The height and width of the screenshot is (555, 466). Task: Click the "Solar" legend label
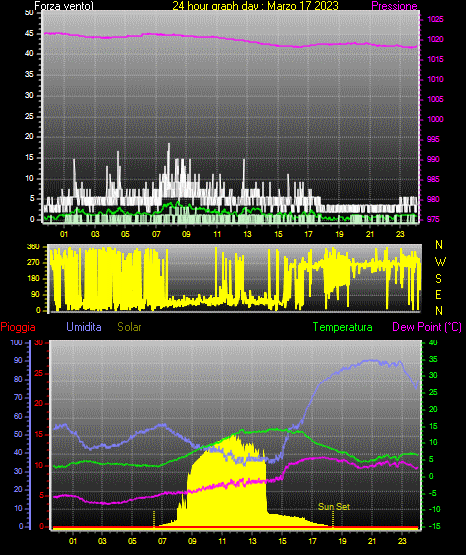tap(129, 327)
